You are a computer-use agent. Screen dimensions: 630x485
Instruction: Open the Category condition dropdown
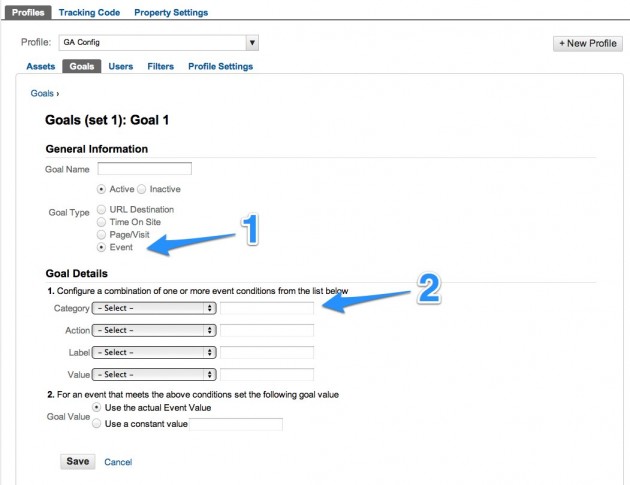click(x=154, y=308)
